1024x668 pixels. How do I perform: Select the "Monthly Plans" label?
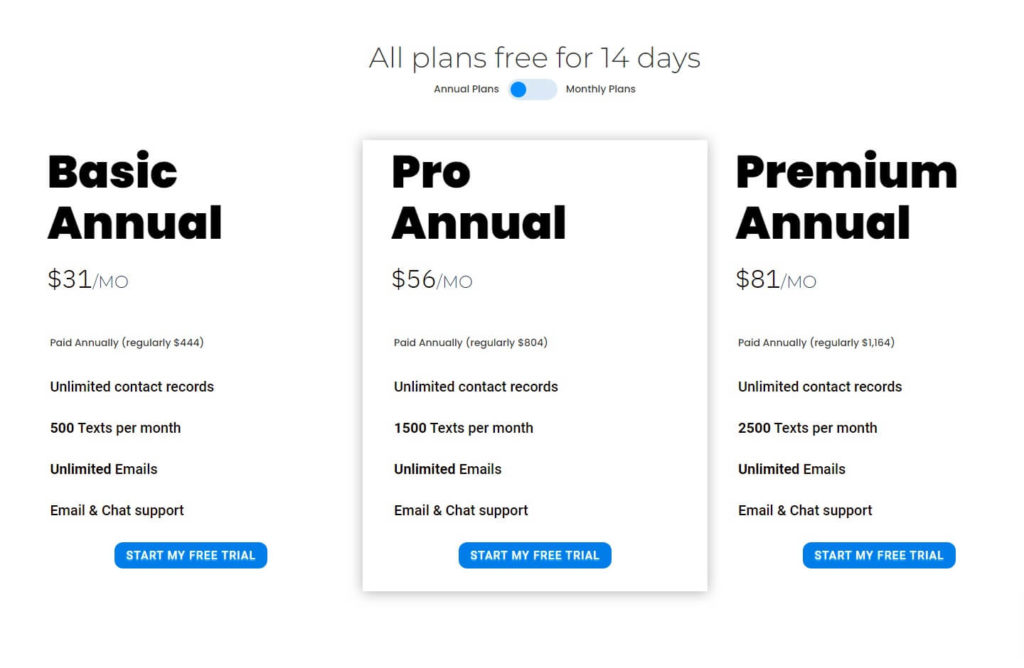tap(600, 89)
